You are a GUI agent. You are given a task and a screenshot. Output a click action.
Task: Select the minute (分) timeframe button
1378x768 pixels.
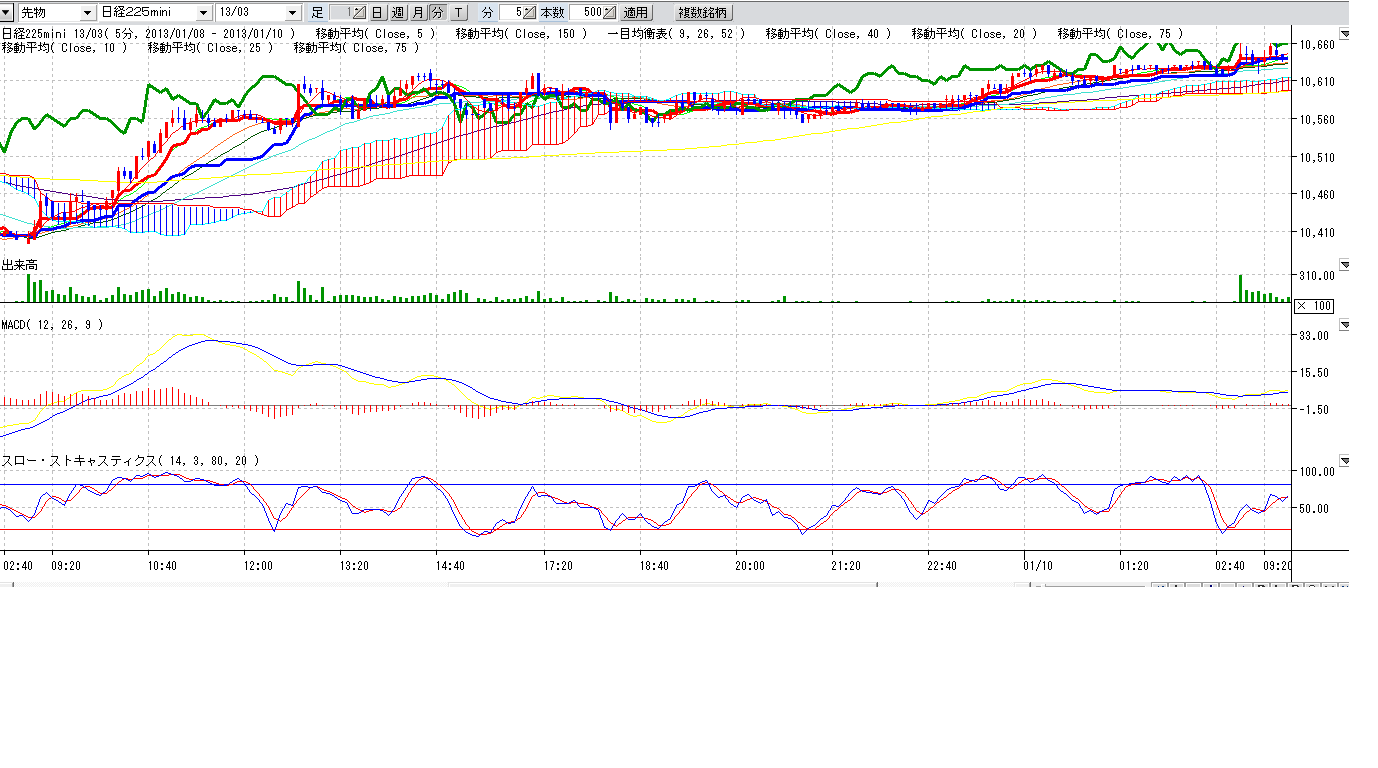(x=438, y=12)
